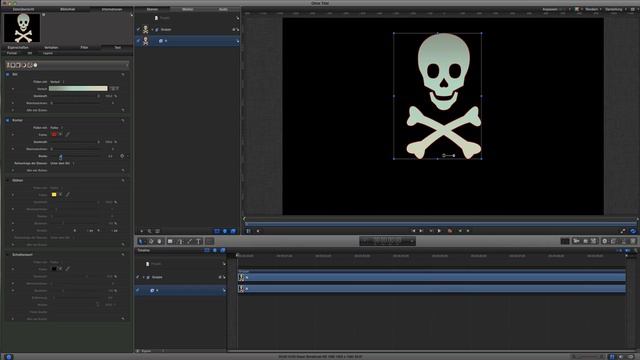640x360 pixels.
Task: Click the red Kontur color swatch
Action: (54, 134)
